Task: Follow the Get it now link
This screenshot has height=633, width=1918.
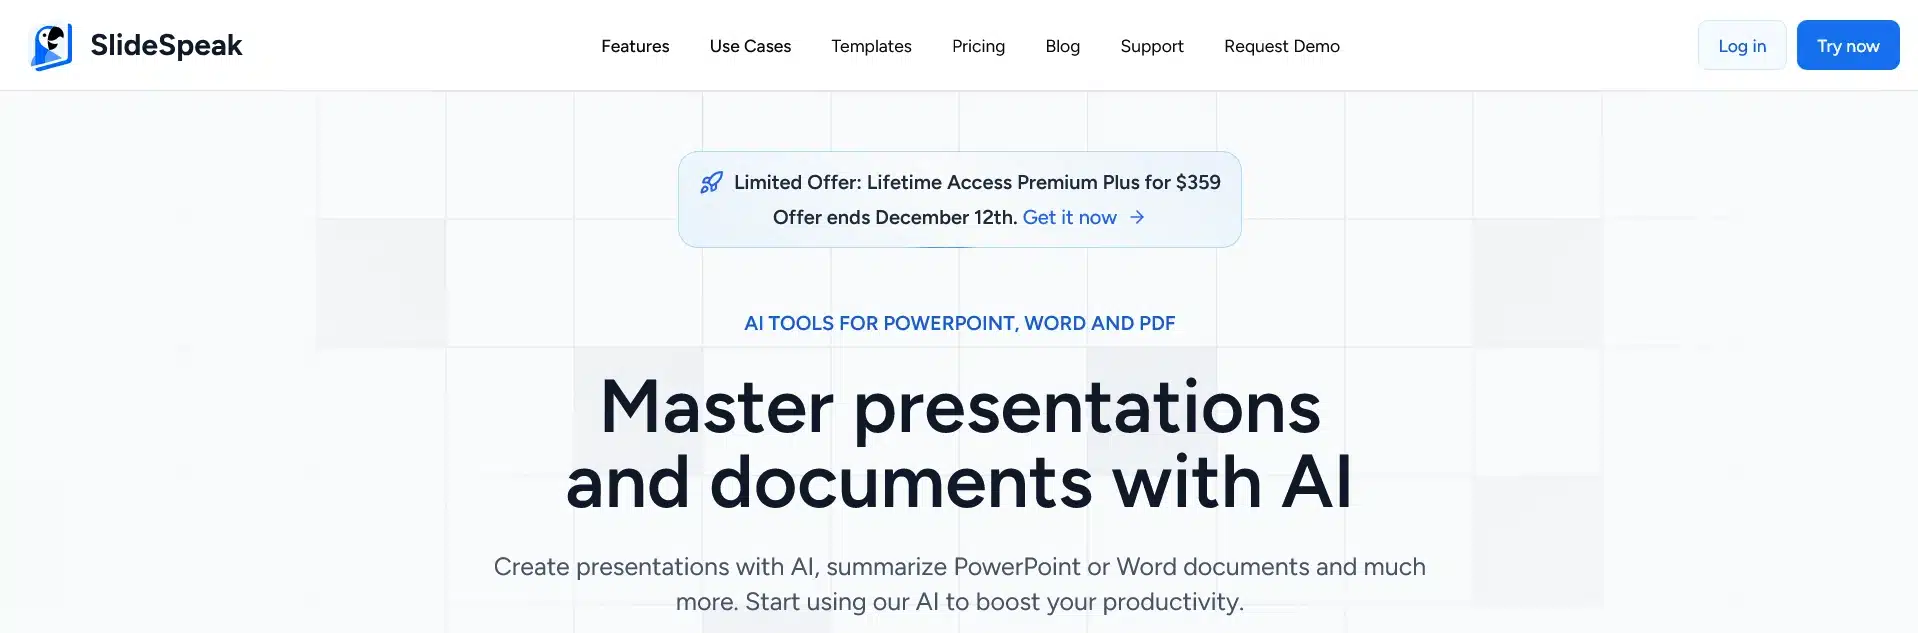Action: pos(1069,217)
